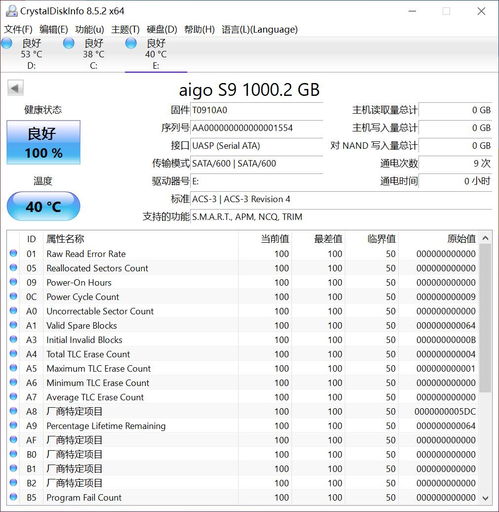Click status dot for Power Cycle Count
The image size is (499, 512).
point(14,296)
